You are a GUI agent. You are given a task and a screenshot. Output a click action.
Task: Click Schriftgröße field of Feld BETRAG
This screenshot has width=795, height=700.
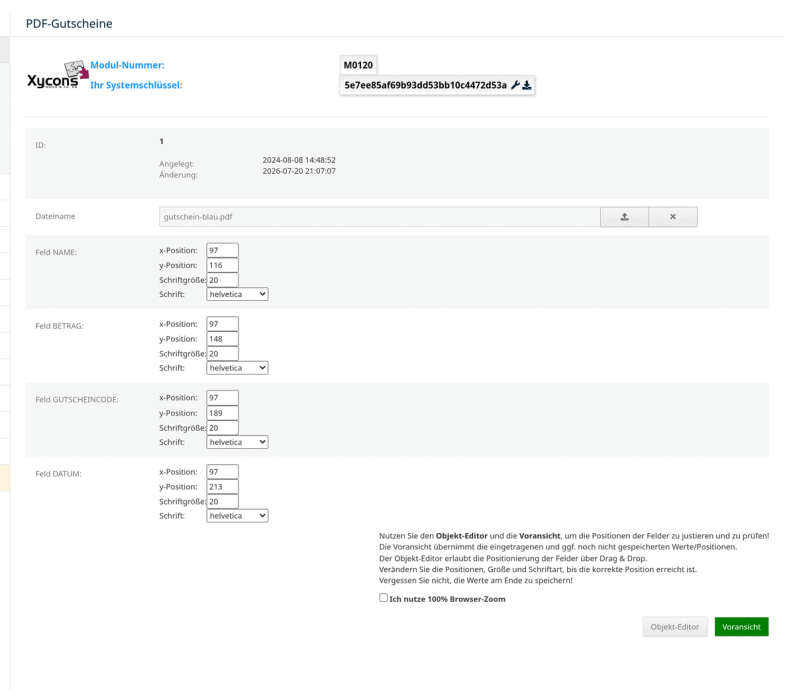pyautogui.click(x=222, y=354)
